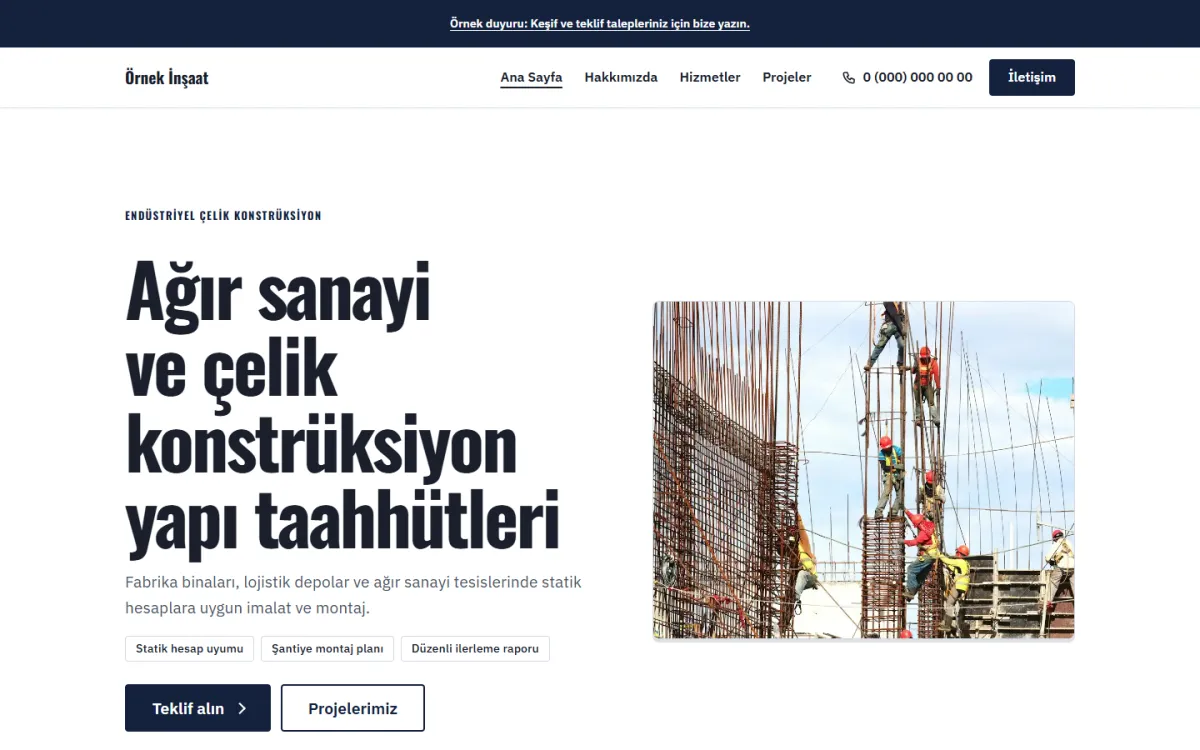Viewport: 1200px width, 750px height.
Task: Open the Projelerimiz button
Action: pos(353,708)
